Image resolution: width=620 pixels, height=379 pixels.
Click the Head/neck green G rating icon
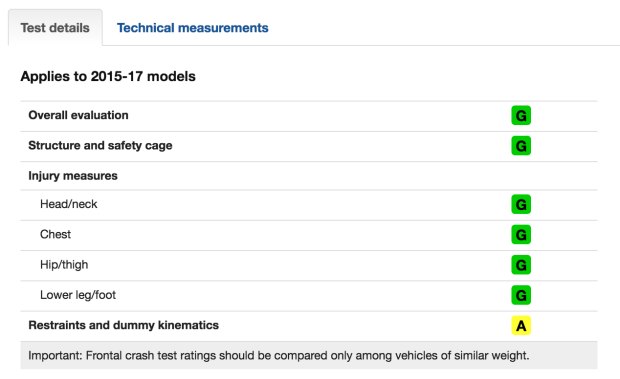pos(521,204)
